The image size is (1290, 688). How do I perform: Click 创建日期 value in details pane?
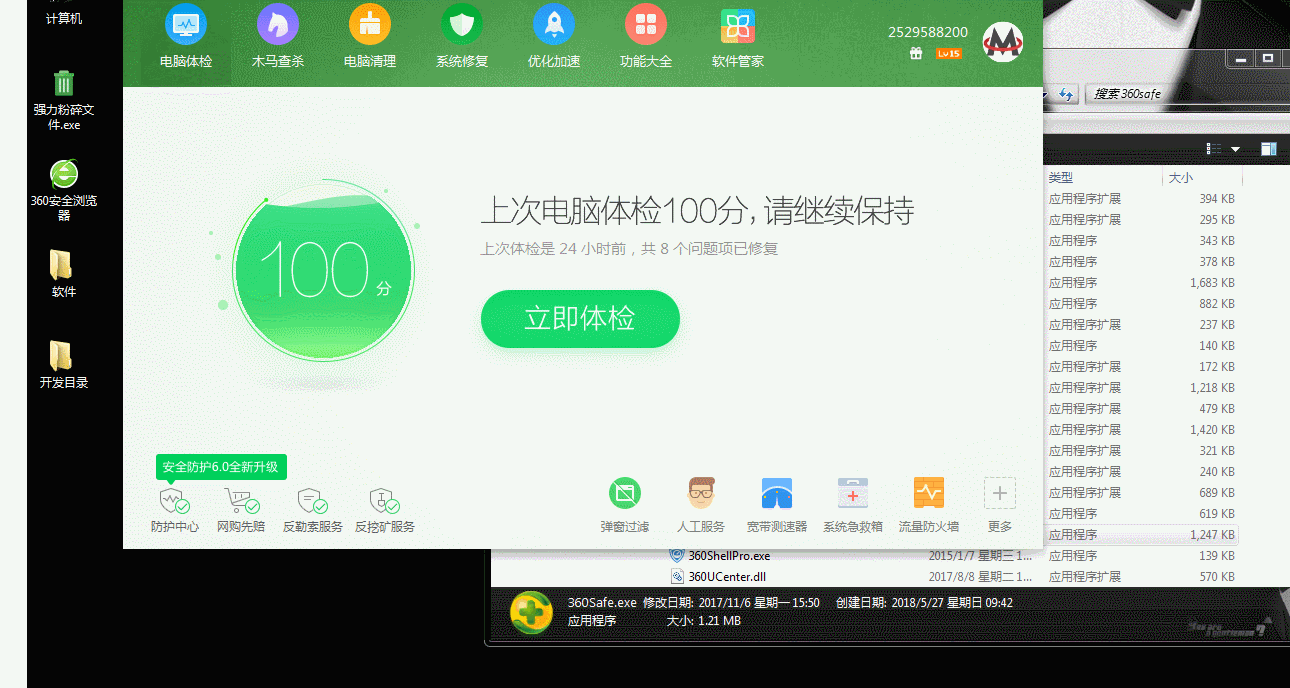952,603
